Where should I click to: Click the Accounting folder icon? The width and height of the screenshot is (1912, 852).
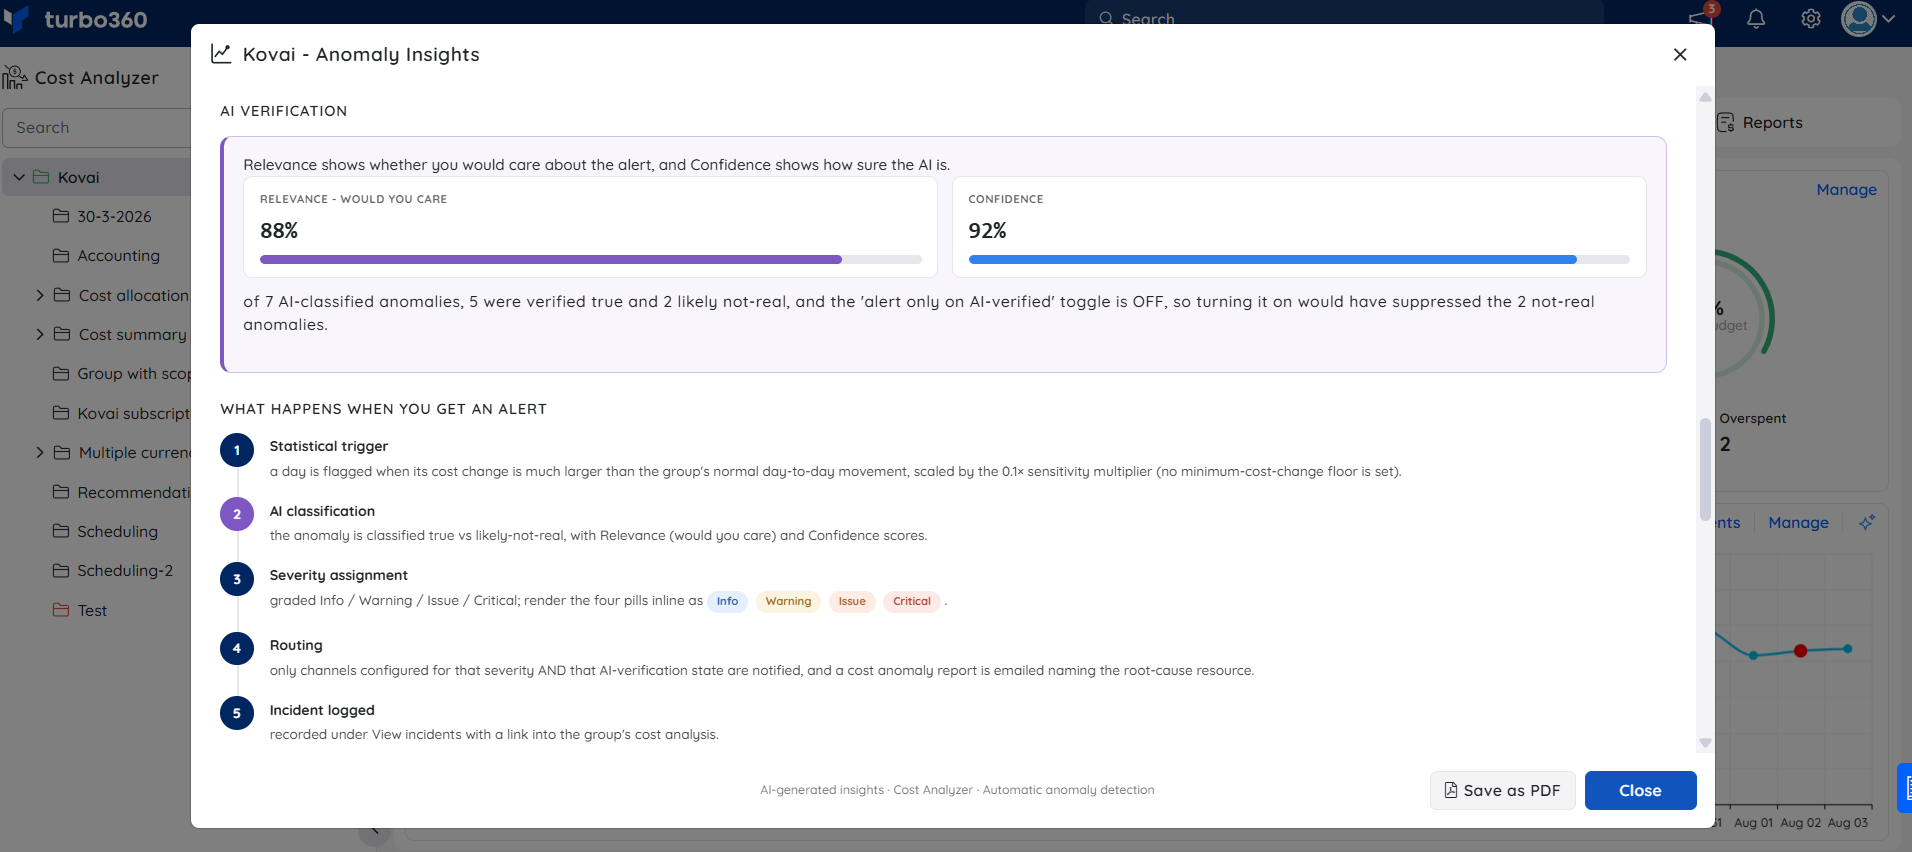(61, 255)
